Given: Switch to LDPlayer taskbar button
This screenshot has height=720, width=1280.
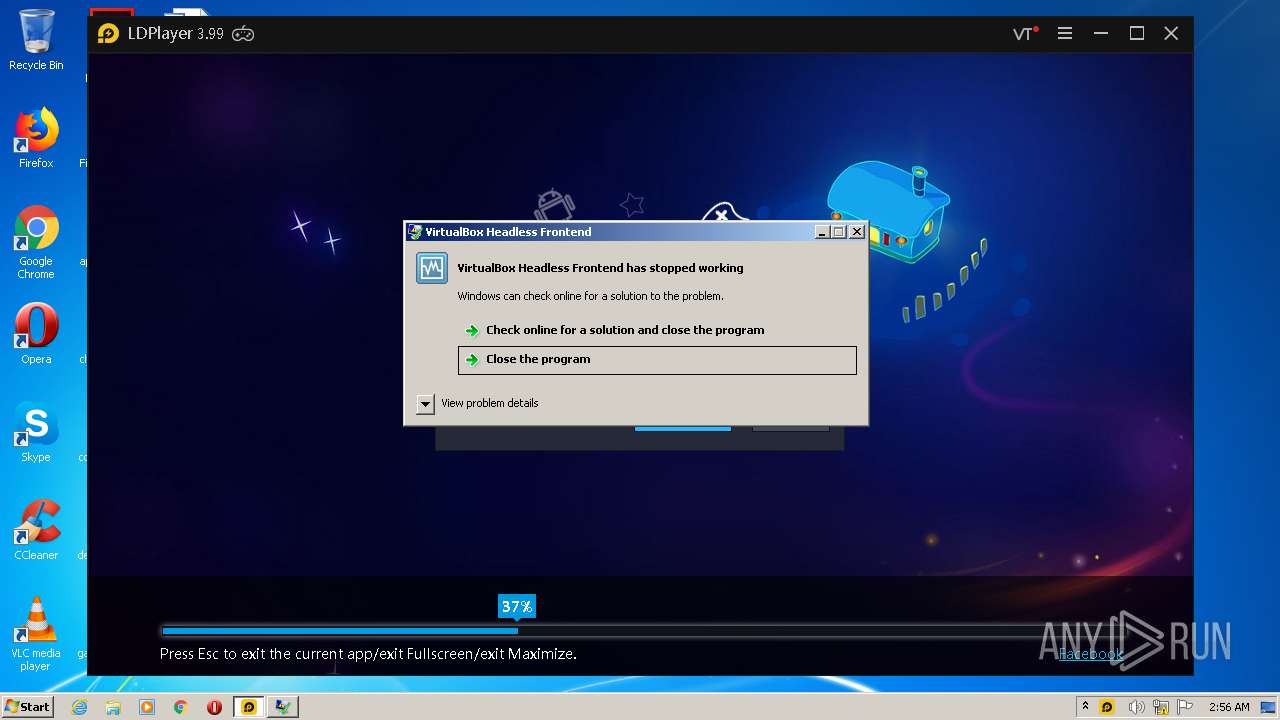Looking at the screenshot, I should (x=249, y=707).
